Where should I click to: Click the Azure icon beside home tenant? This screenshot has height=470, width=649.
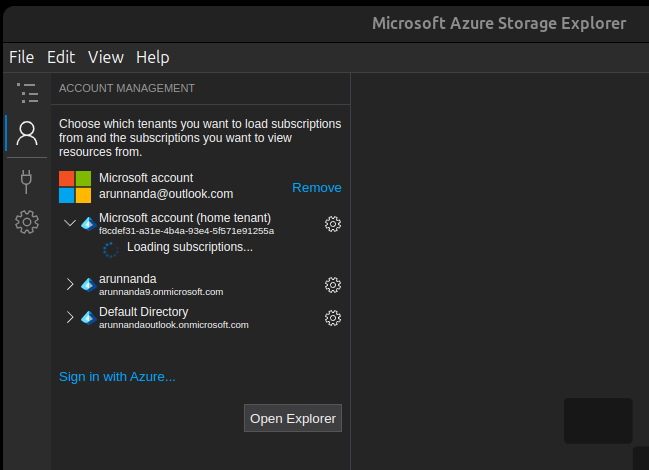(89, 224)
